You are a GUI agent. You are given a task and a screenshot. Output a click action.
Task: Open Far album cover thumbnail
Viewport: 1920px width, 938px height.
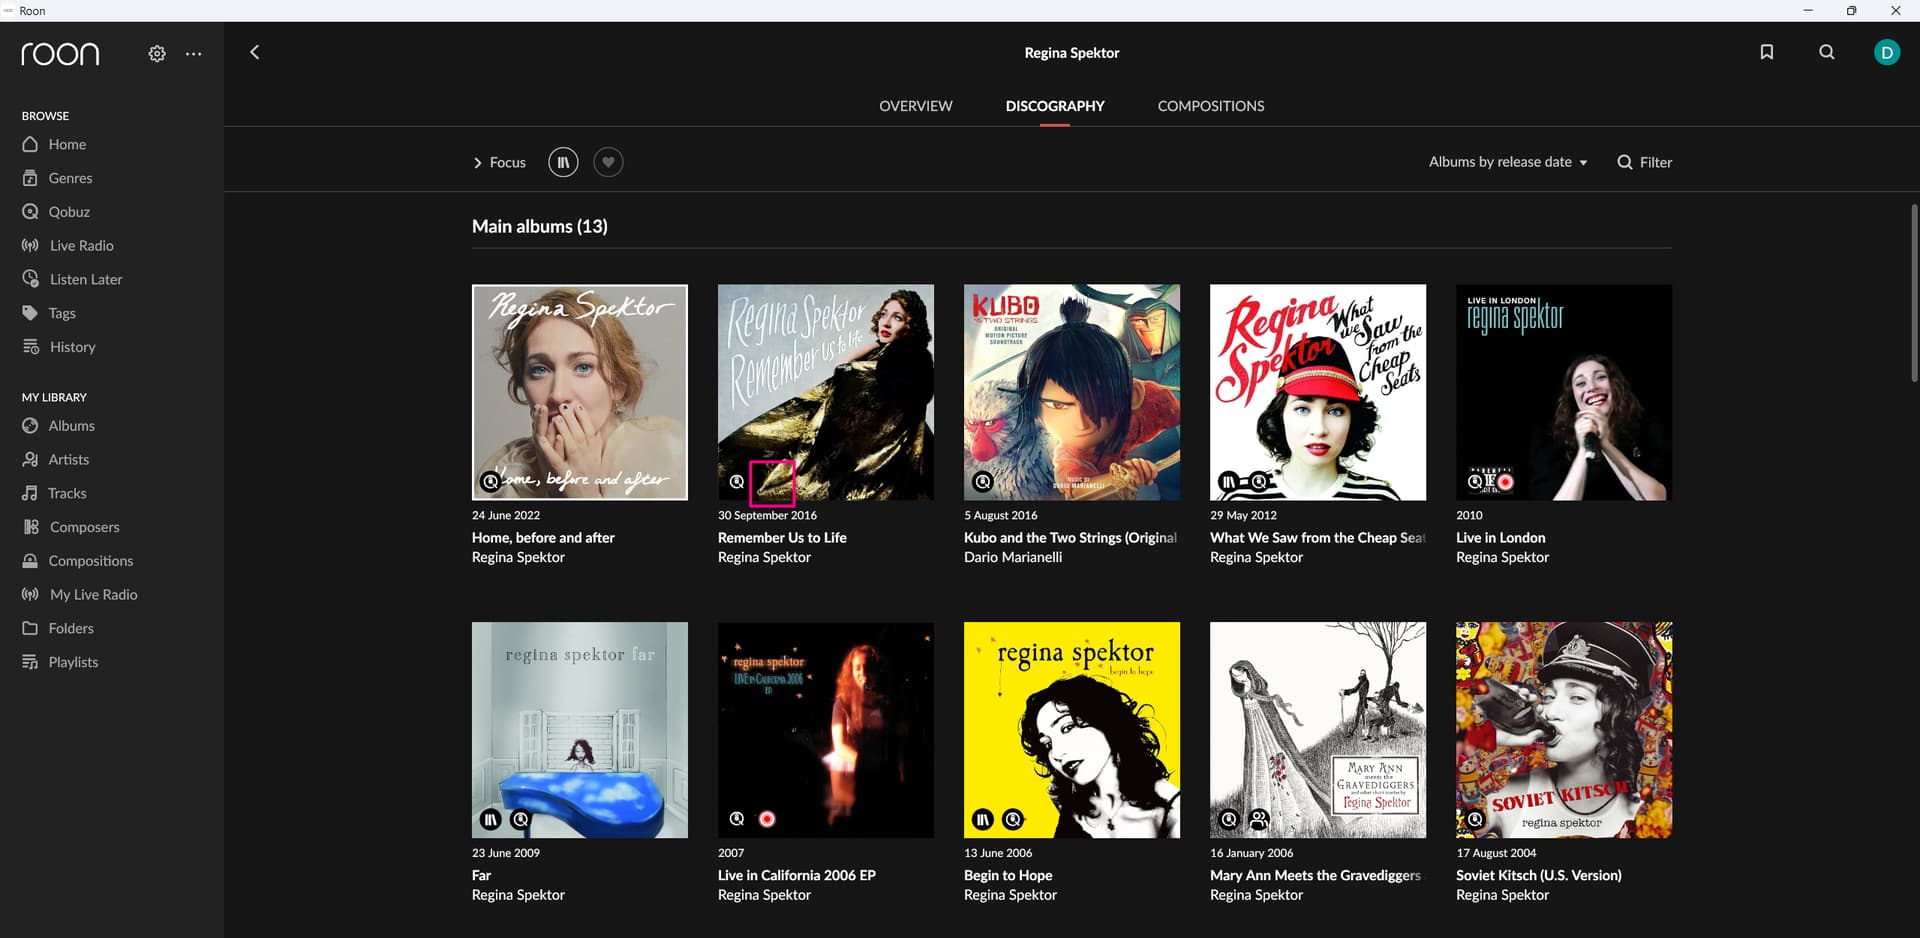click(x=580, y=730)
